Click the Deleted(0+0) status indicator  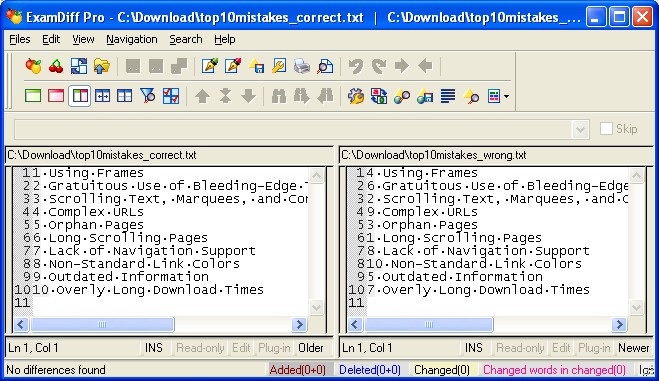click(370, 370)
